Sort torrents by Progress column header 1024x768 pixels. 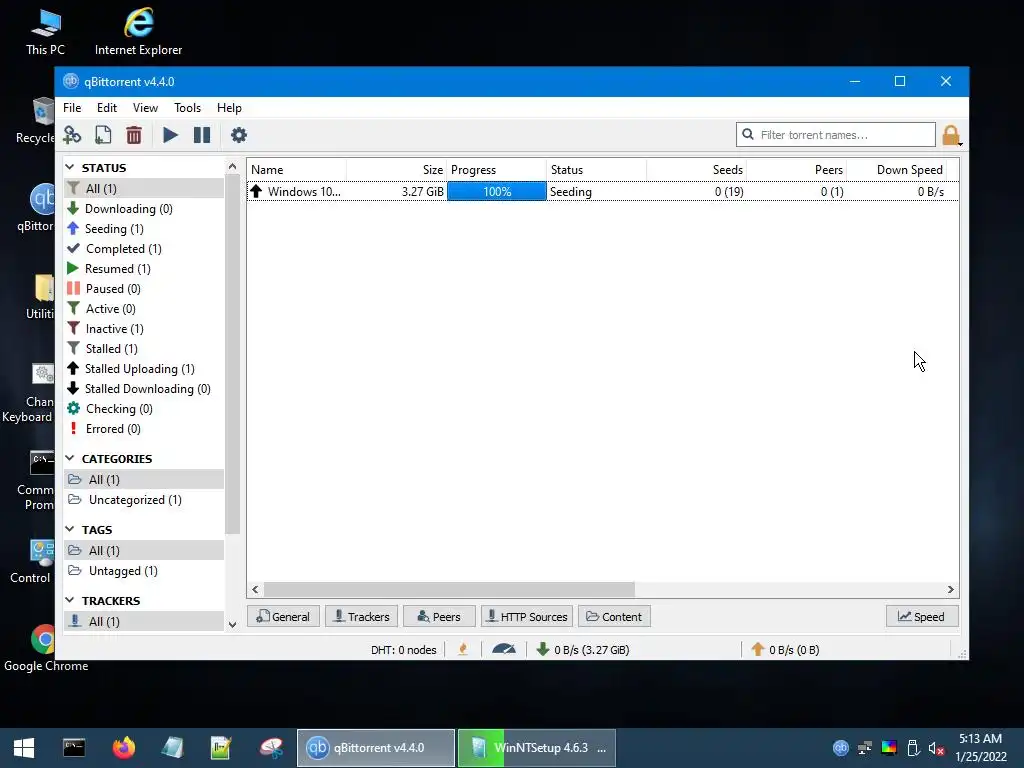496,170
